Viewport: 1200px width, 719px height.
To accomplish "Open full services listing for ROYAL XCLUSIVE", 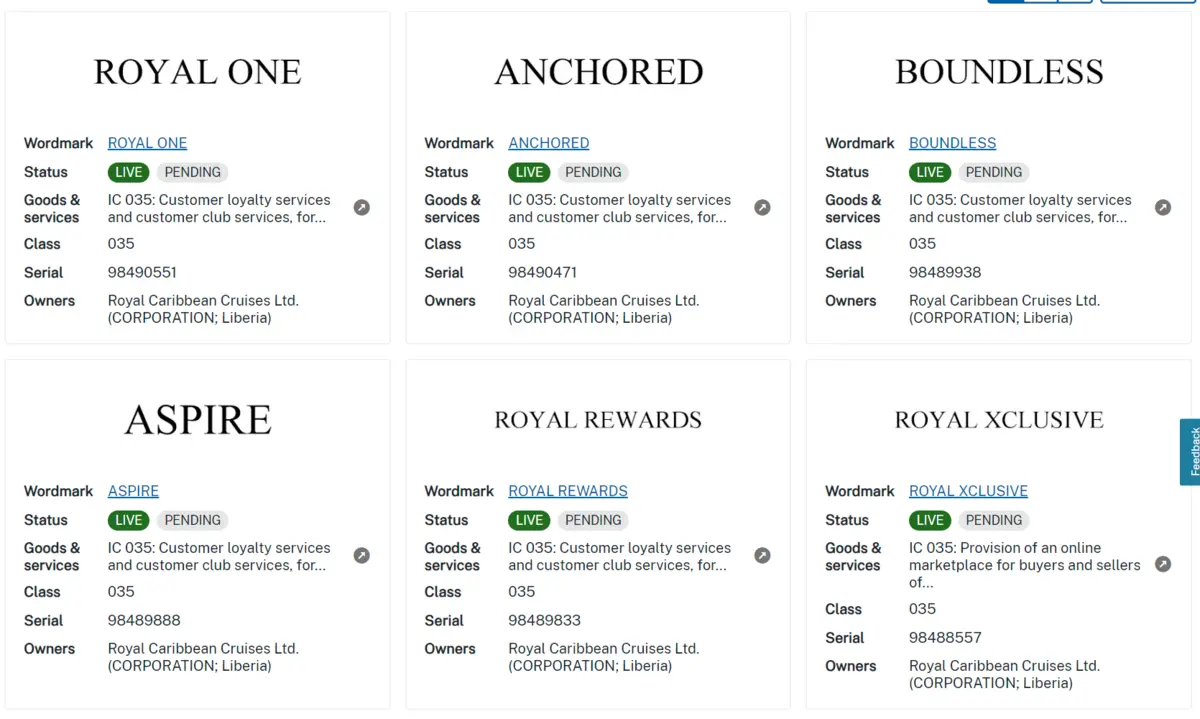I will (x=1163, y=564).
